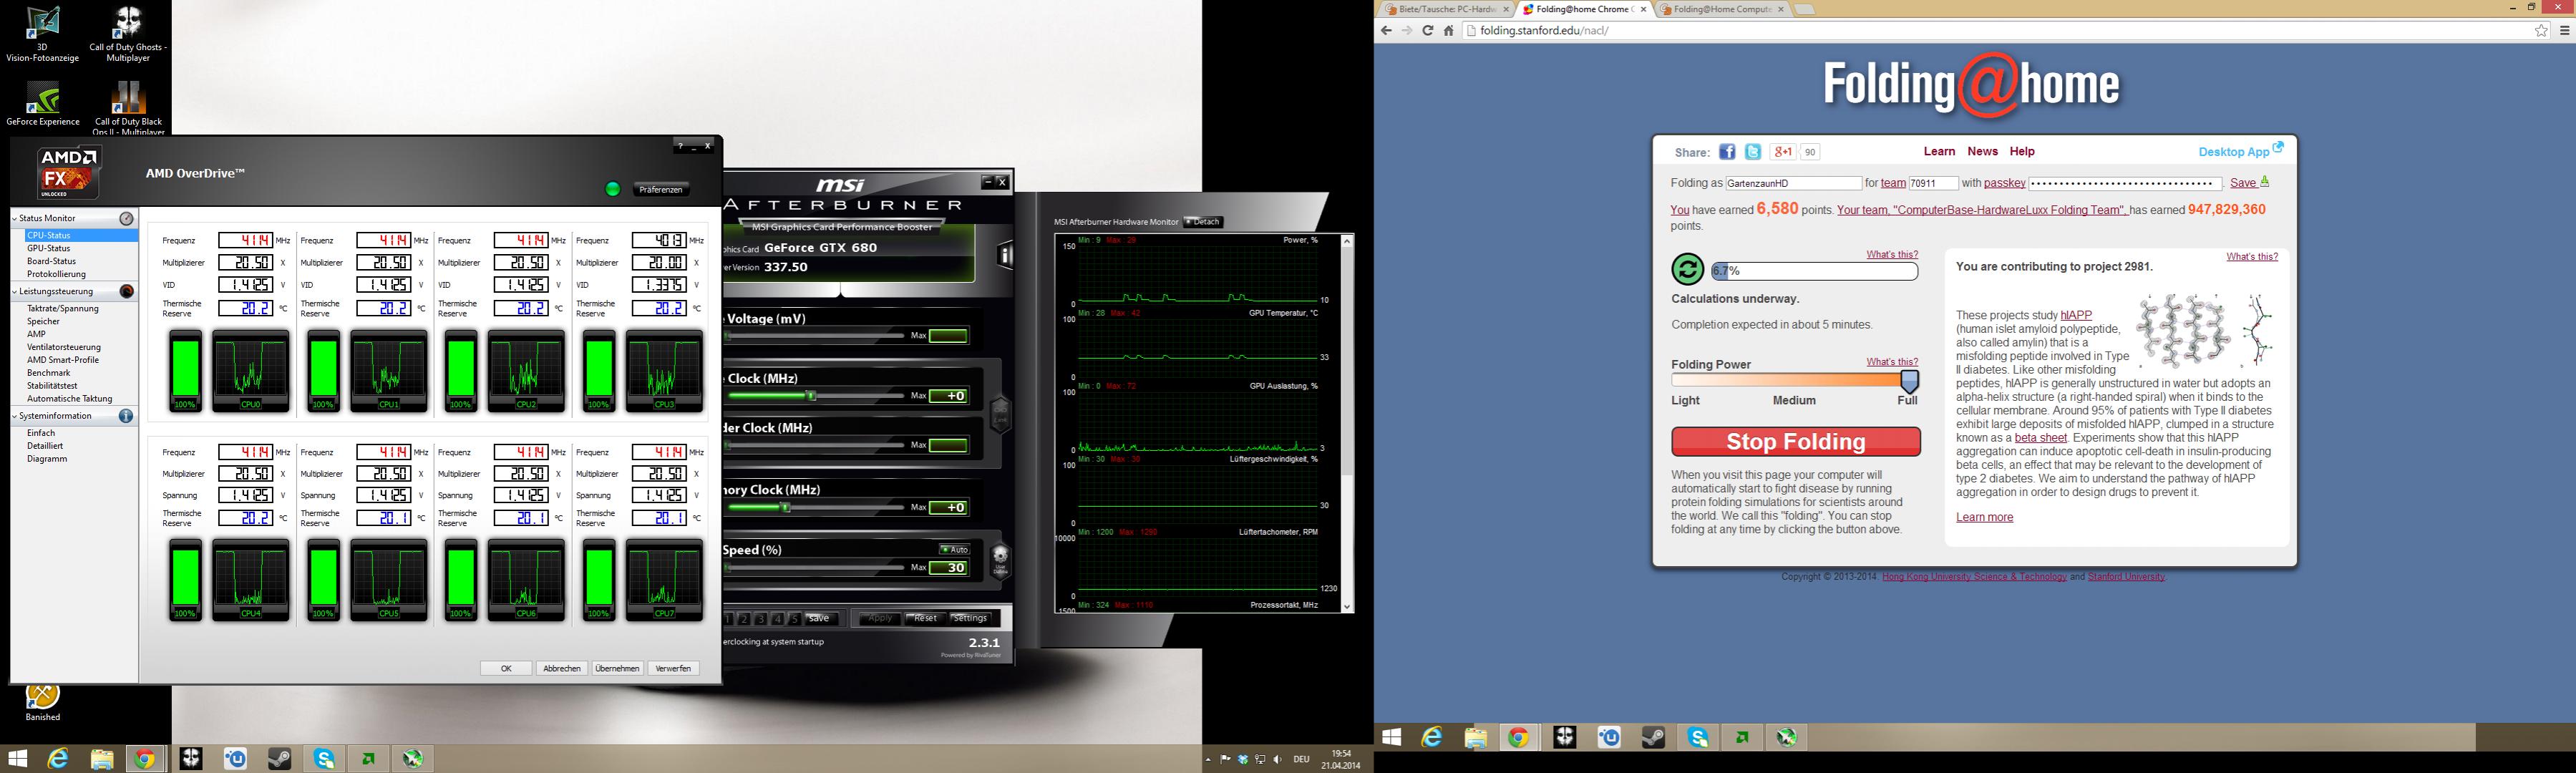The height and width of the screenshot is (773, 2576).
Task: Click the Status Monitor gauge icon
Action: click(127, 218)
